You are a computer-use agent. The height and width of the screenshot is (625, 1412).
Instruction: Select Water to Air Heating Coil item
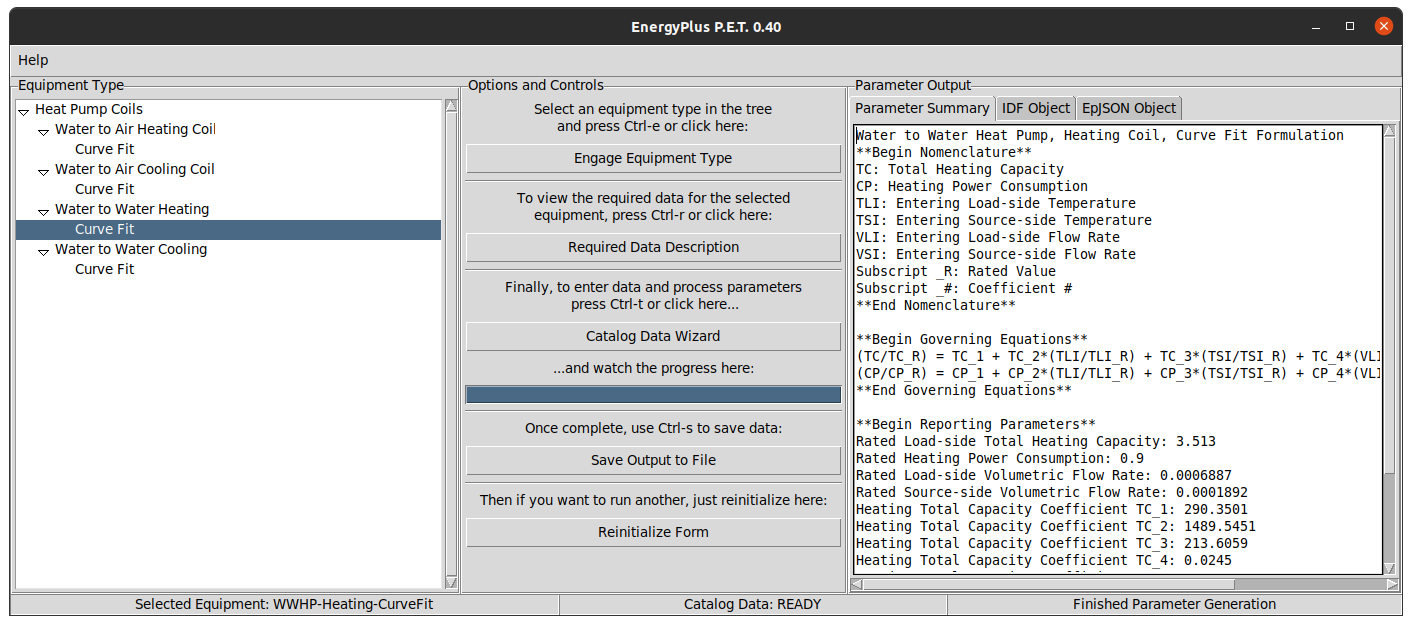click(x=135, y=129)
